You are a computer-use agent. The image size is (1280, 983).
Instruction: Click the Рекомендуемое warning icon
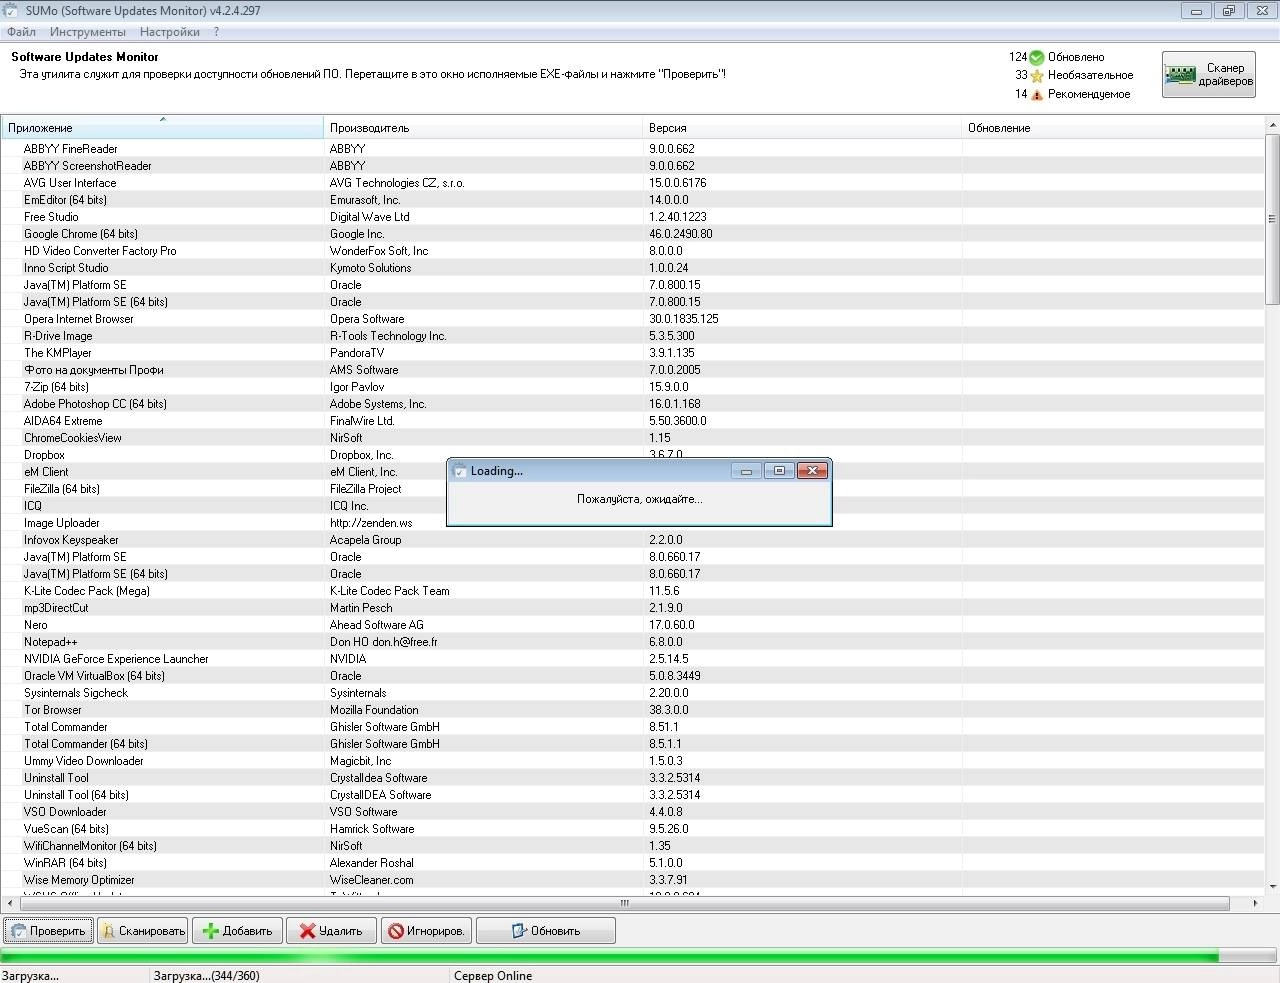pyautogui.click(x=1037, y=94)
